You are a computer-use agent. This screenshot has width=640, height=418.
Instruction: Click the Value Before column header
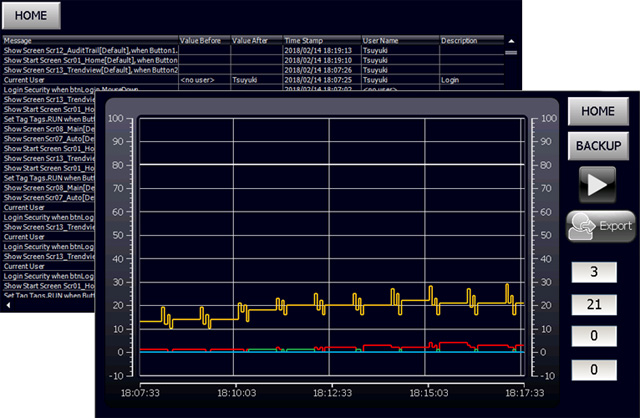[x=203, y=40]
